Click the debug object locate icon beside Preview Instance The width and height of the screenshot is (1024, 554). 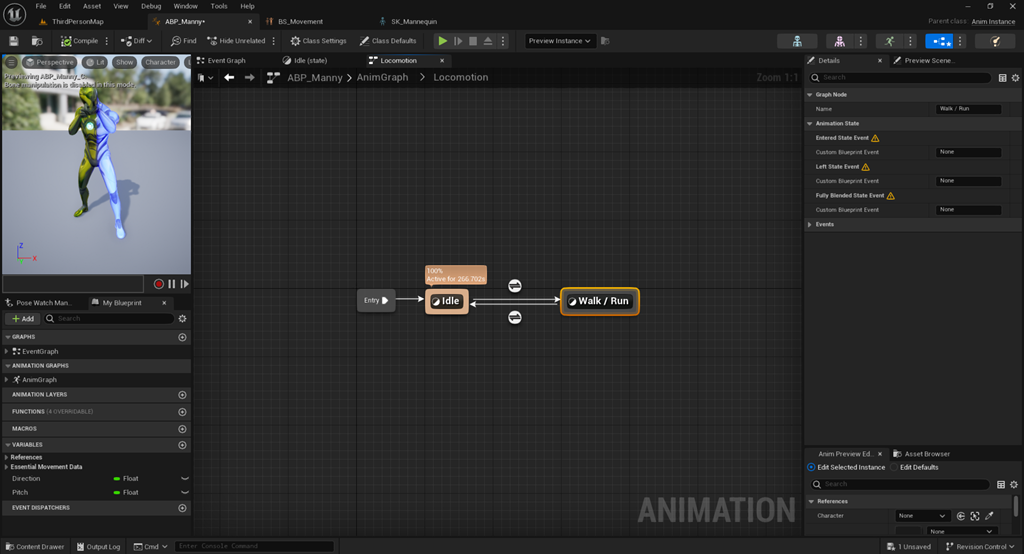605,41
